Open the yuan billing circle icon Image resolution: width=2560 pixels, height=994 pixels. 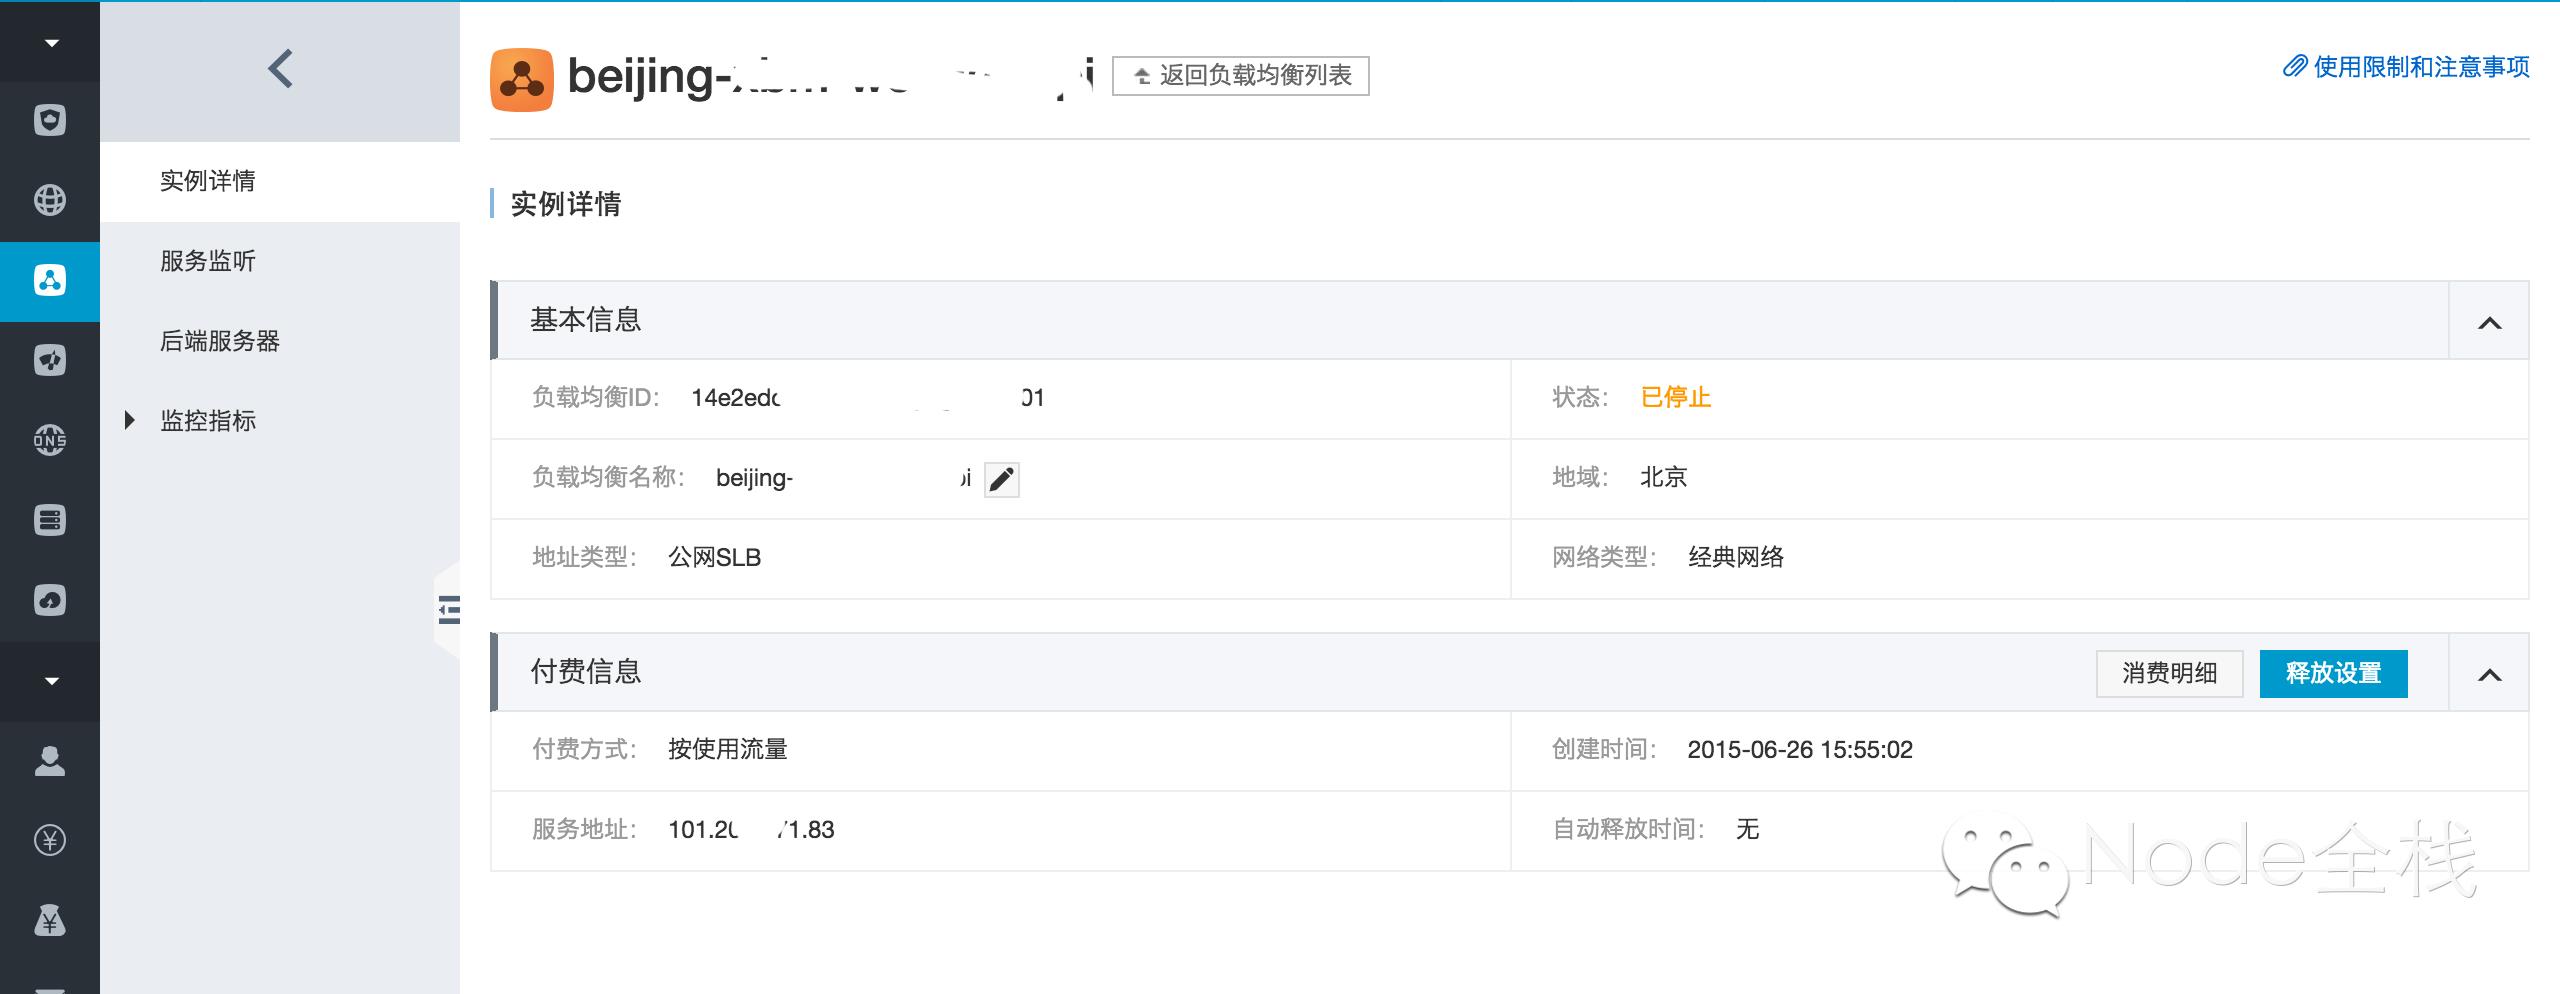[50, 840]
